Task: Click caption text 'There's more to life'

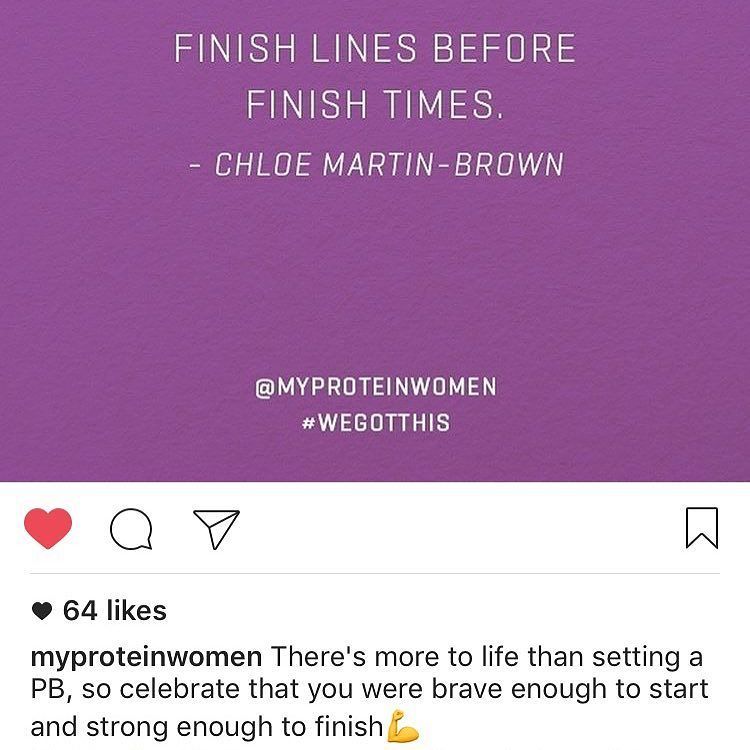Action: pos(395,656)
